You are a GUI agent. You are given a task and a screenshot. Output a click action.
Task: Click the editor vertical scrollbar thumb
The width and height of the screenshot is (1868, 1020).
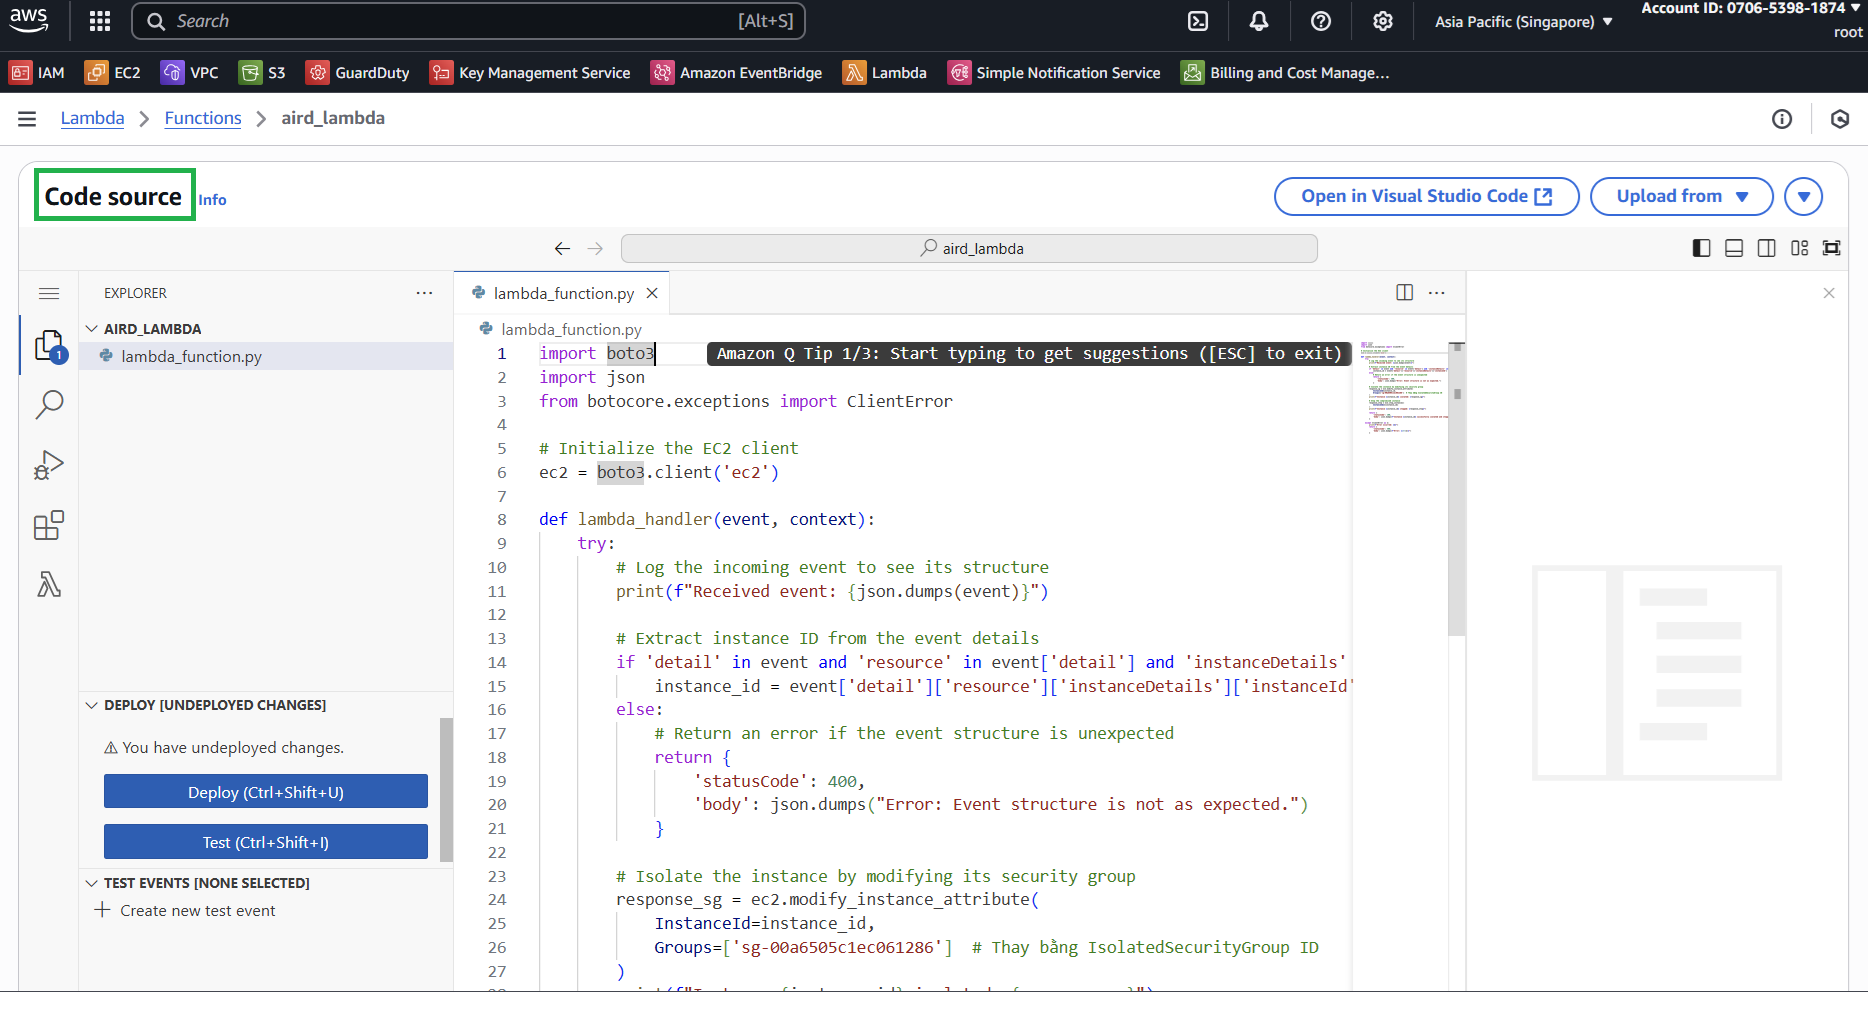tap(1457, 490)
